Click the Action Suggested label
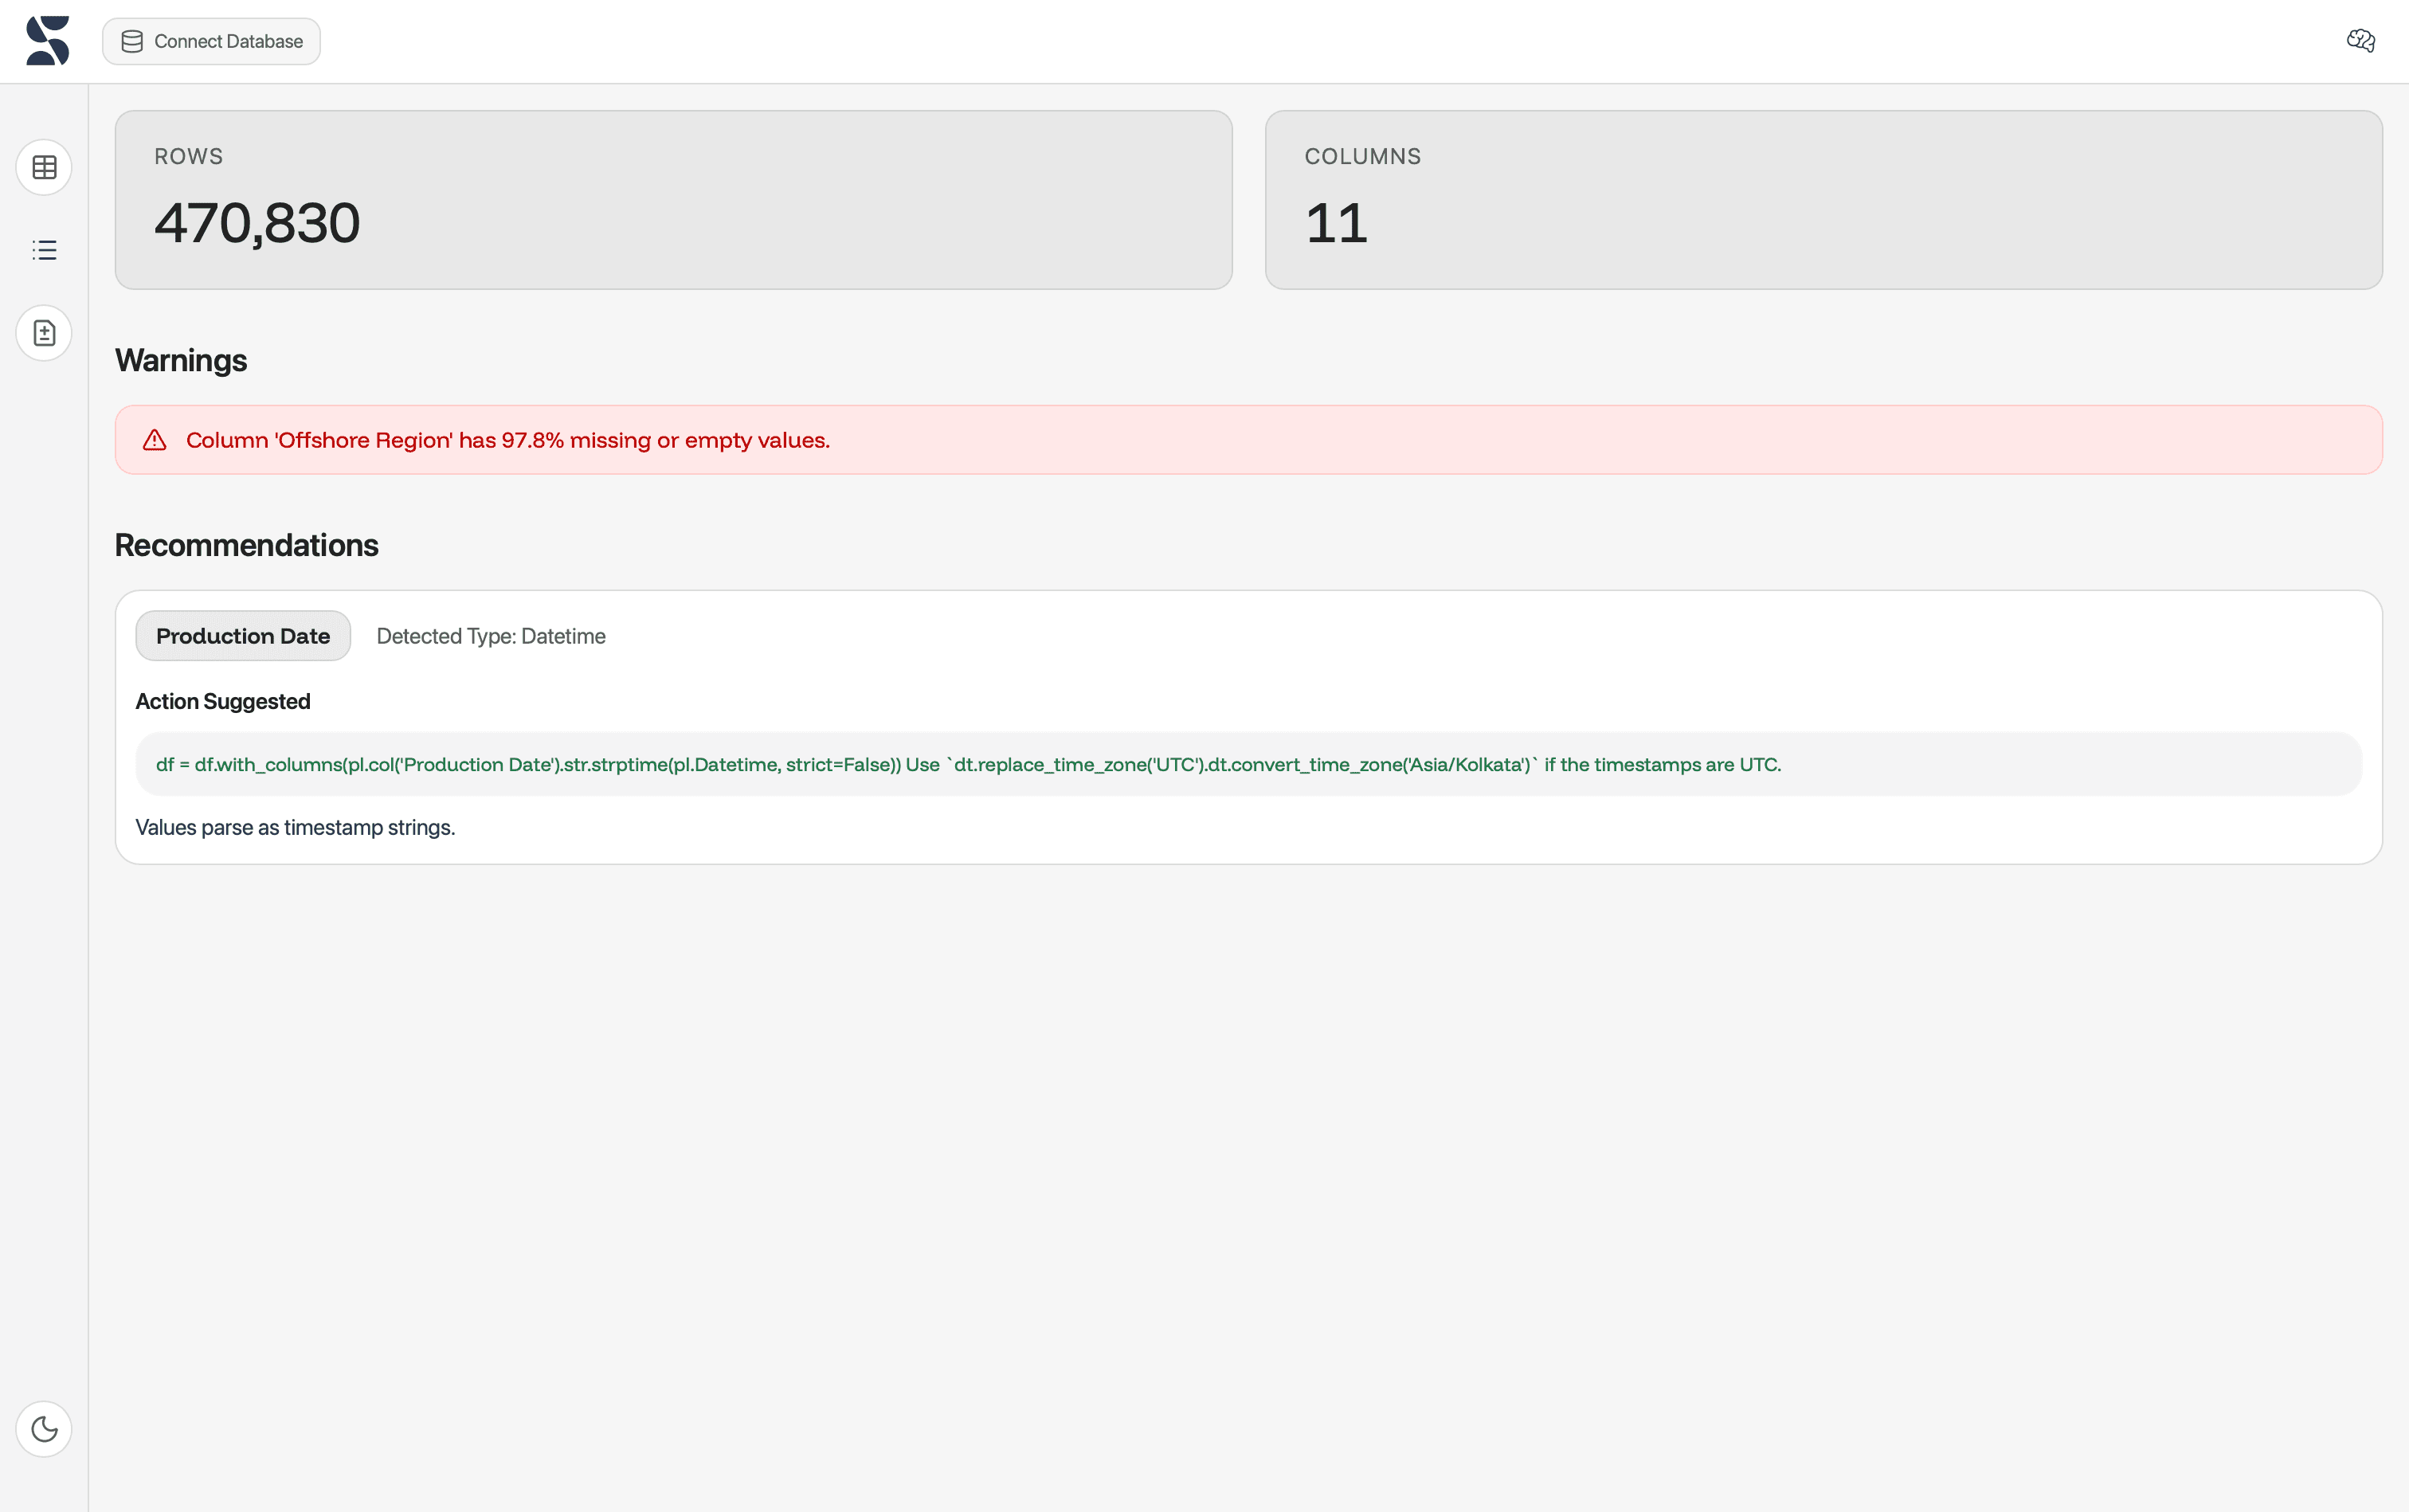 222,701
